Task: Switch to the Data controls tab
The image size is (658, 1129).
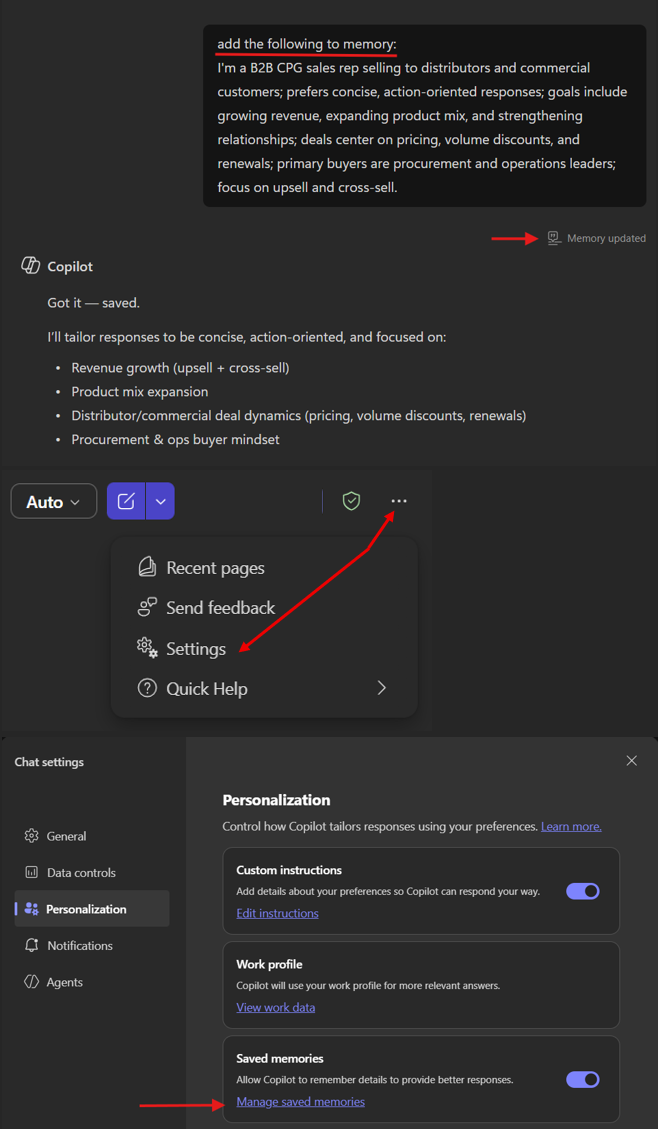Action: tap(92, 873)
